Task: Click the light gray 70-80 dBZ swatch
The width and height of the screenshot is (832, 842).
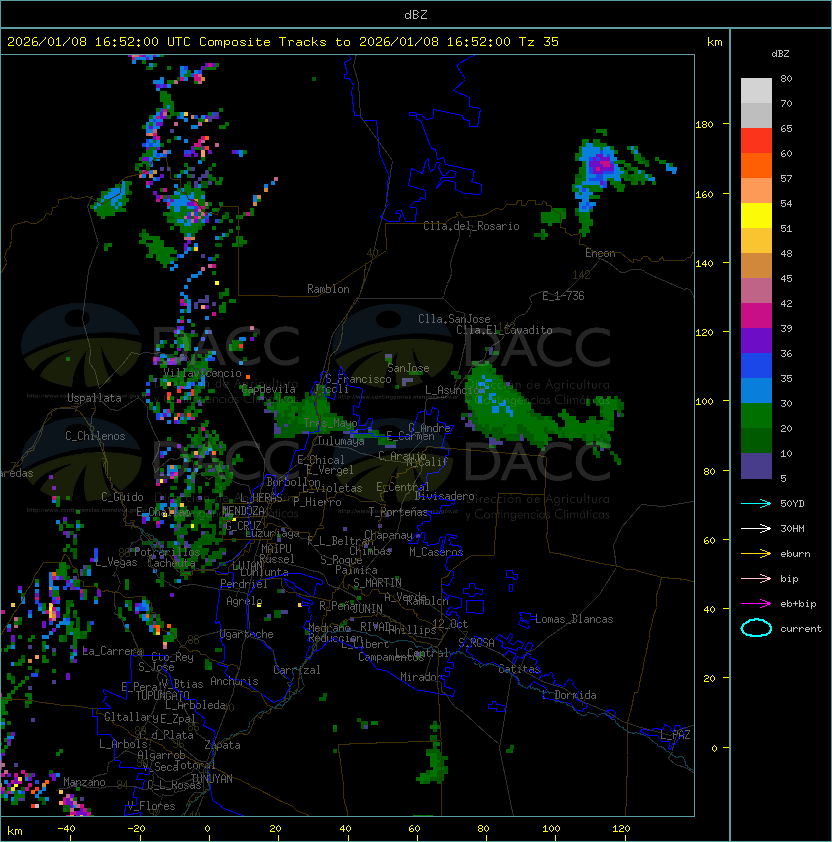Action: pyautogui.click(x=756, y=91)
